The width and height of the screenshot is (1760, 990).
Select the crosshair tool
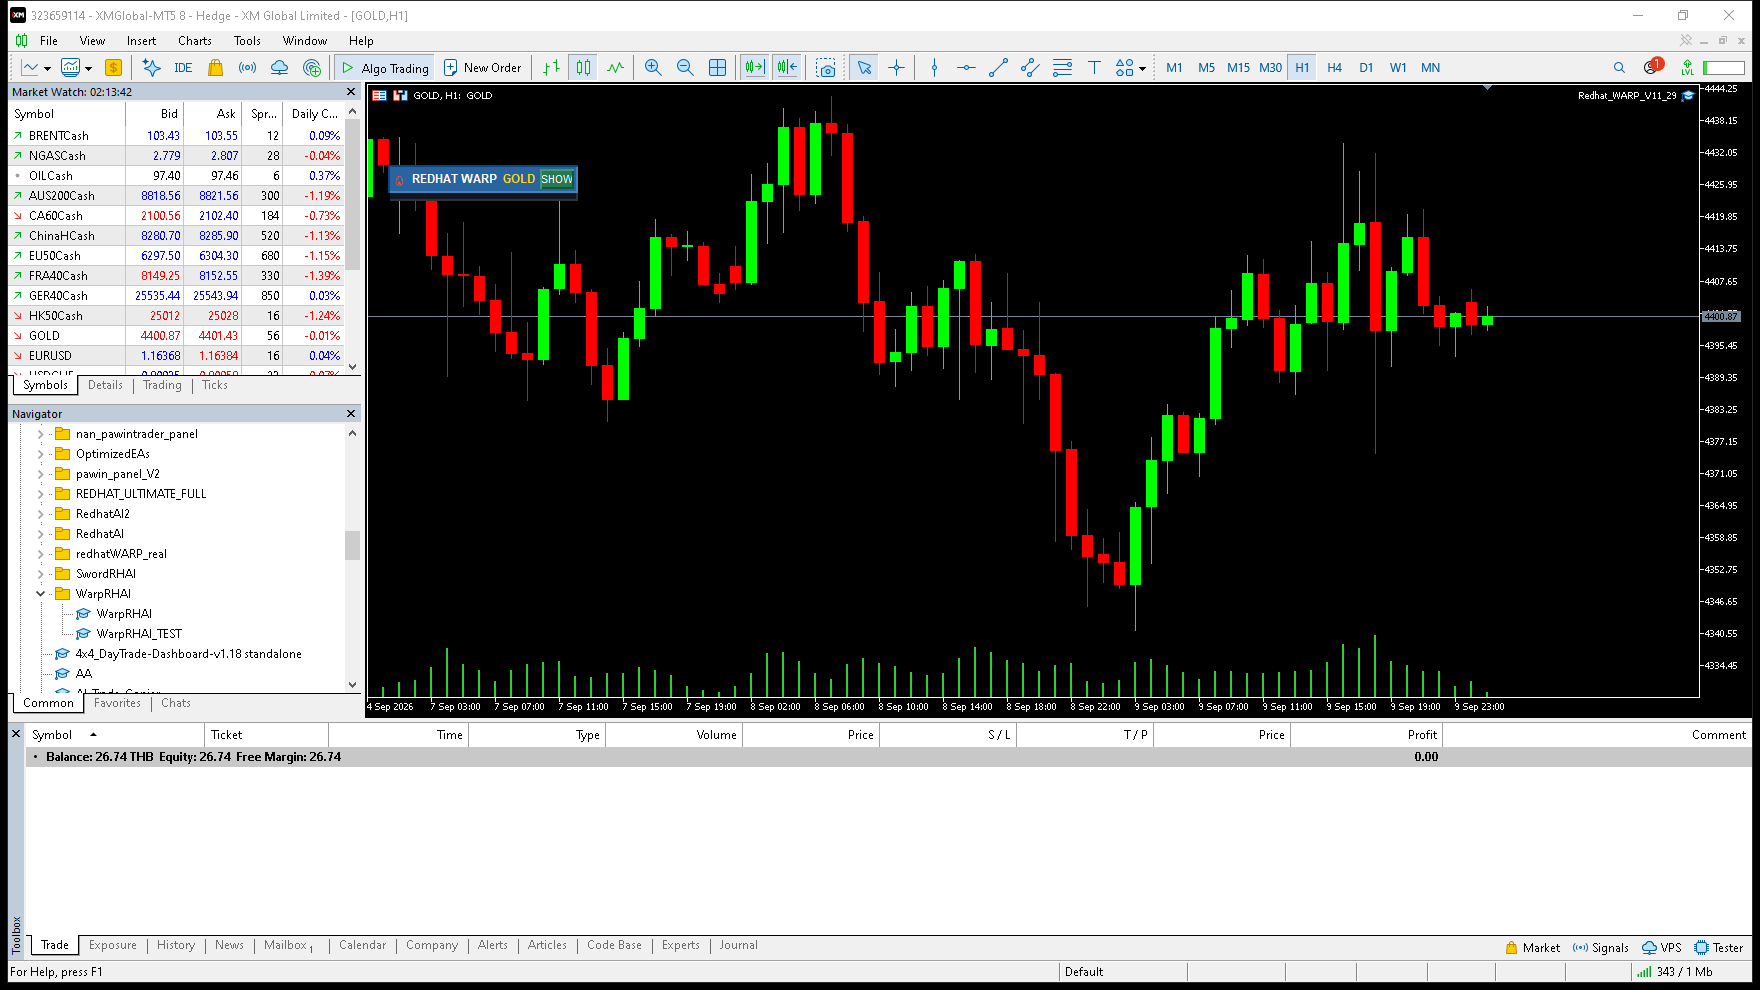point(896,68)
